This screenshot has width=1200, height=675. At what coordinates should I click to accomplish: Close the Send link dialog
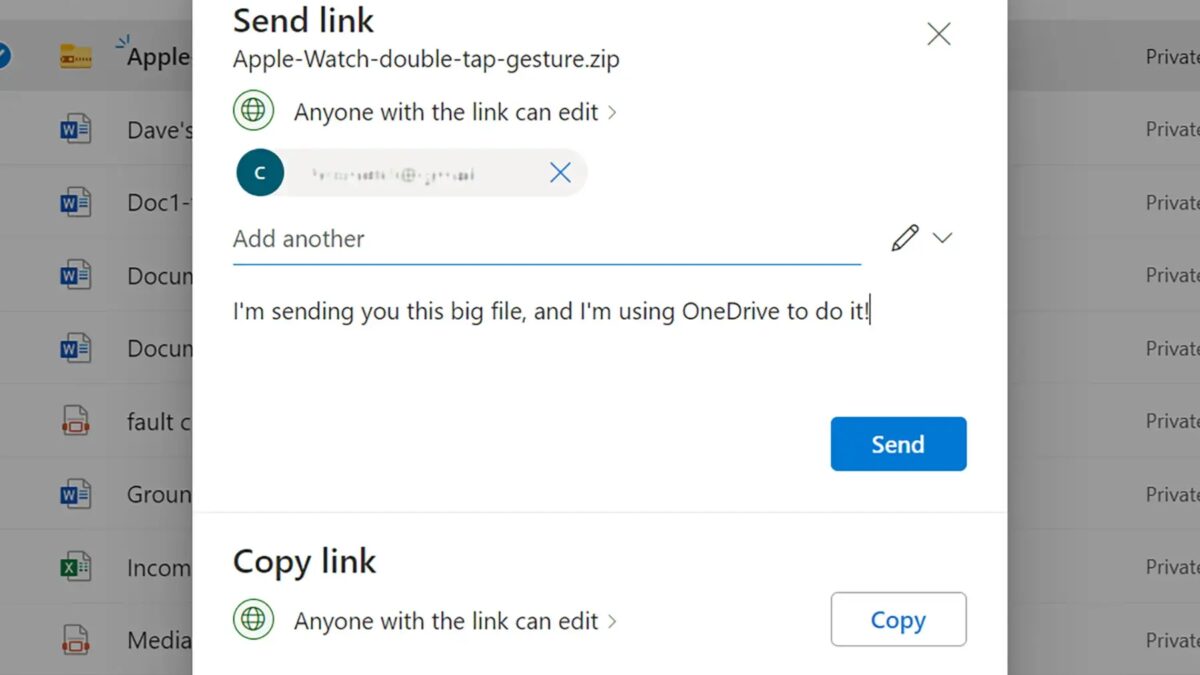[x=938, y=34]
